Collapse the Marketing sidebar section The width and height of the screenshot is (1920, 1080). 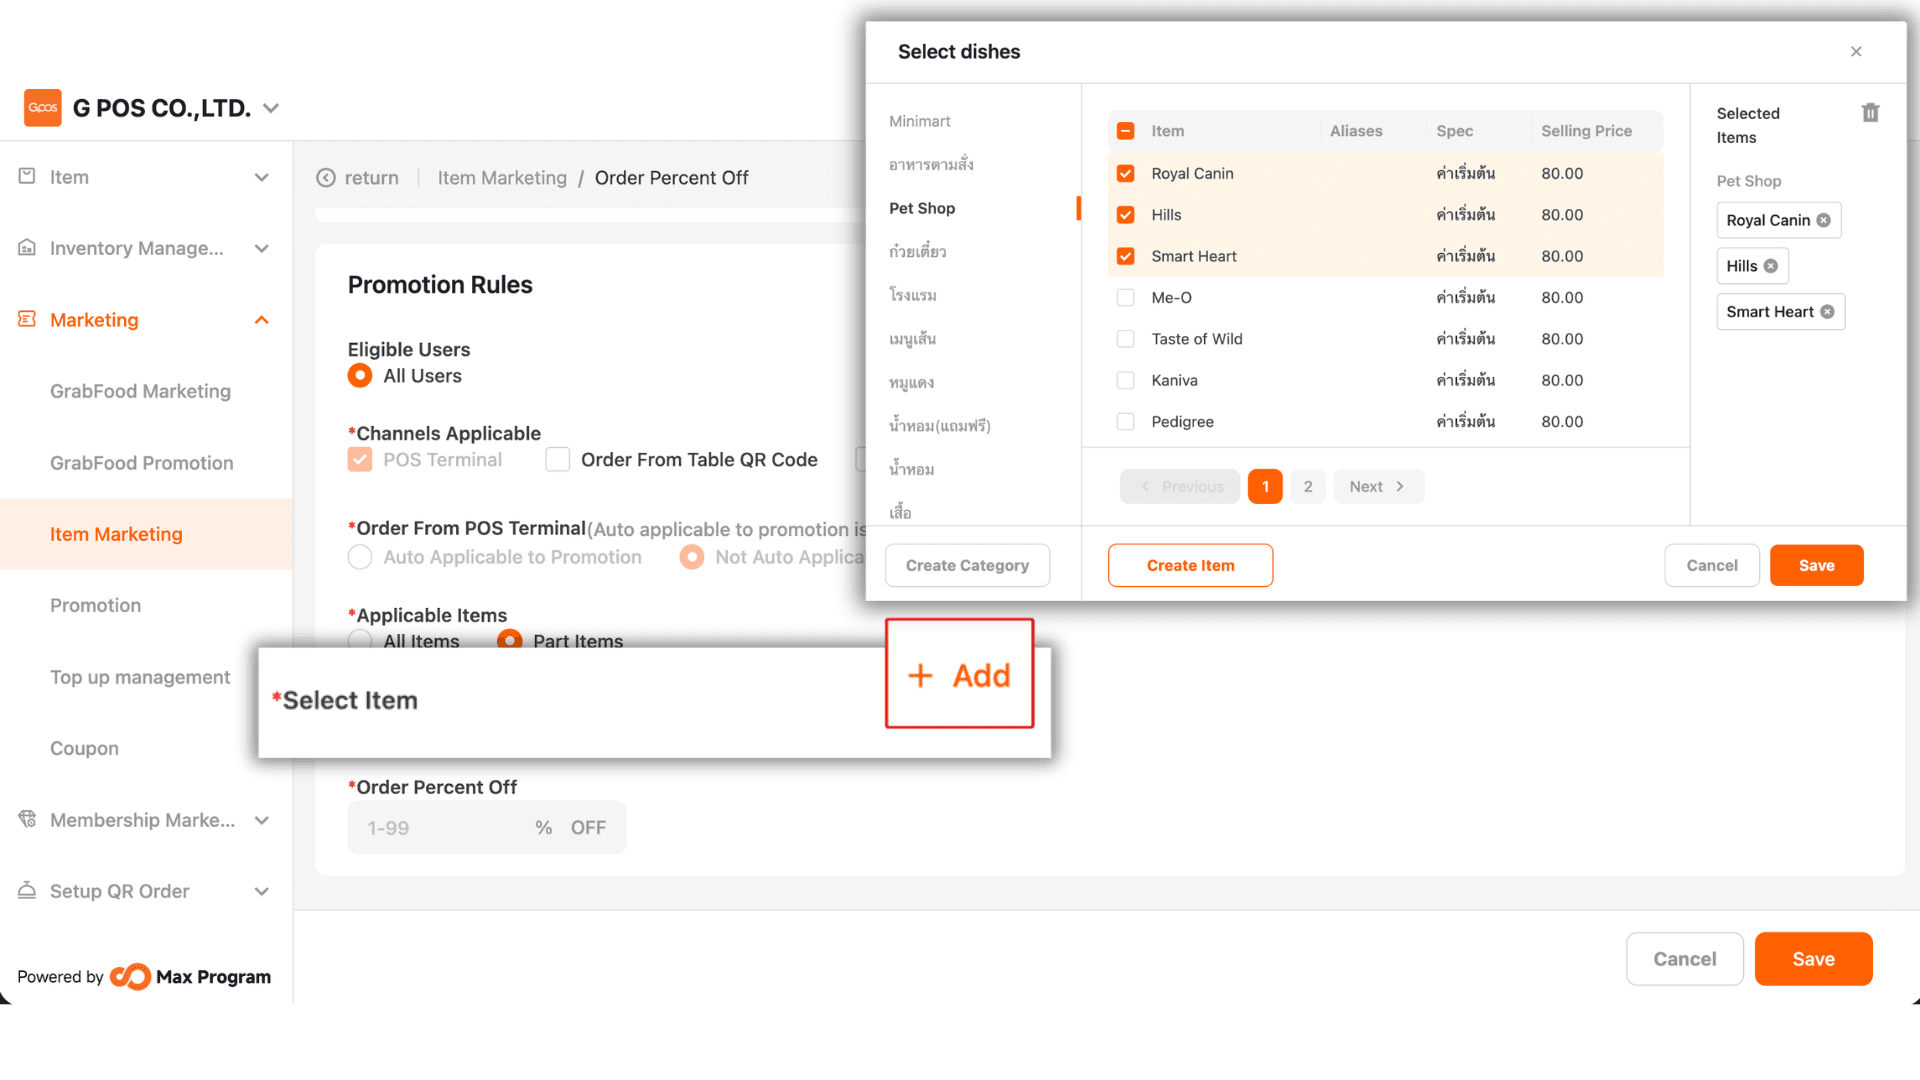point(262,320)
